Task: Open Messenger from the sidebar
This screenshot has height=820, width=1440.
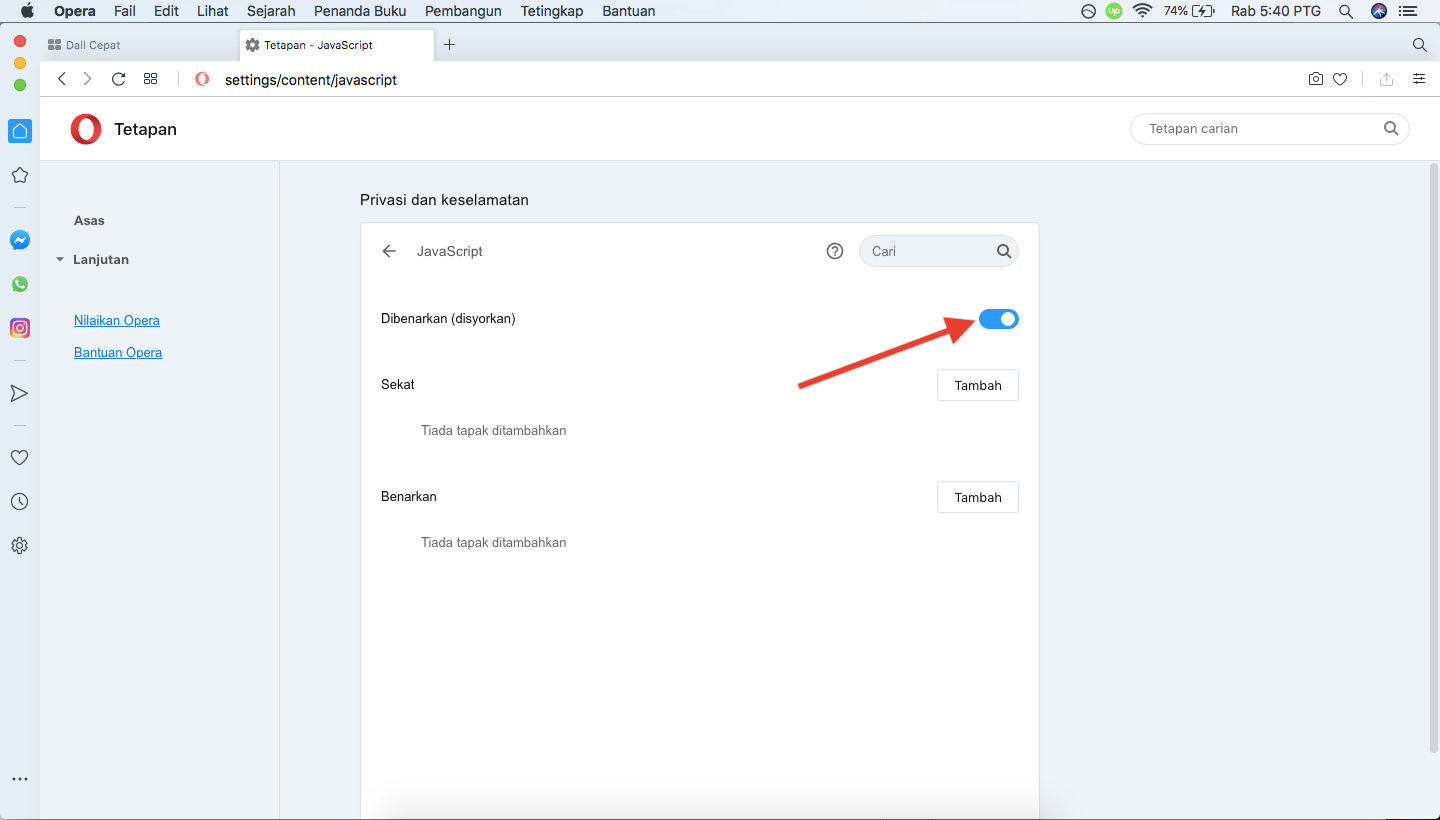Action: coord(19,240)
